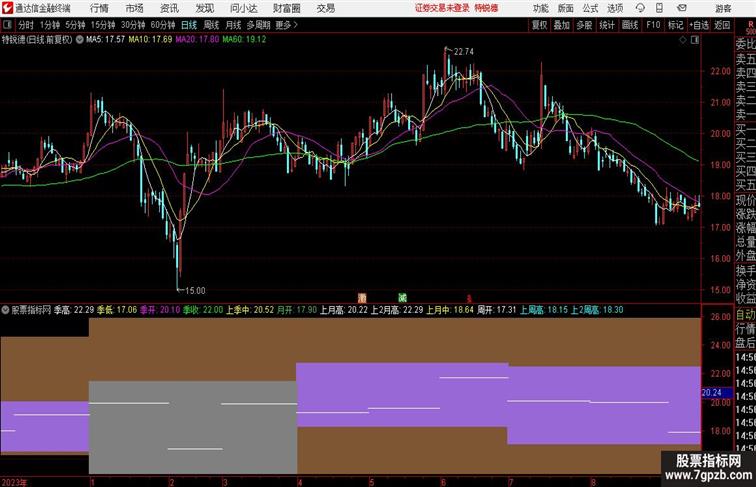Click the 2023年 date axis label
This screenshot has width=756, height=487.
point(14,482)
